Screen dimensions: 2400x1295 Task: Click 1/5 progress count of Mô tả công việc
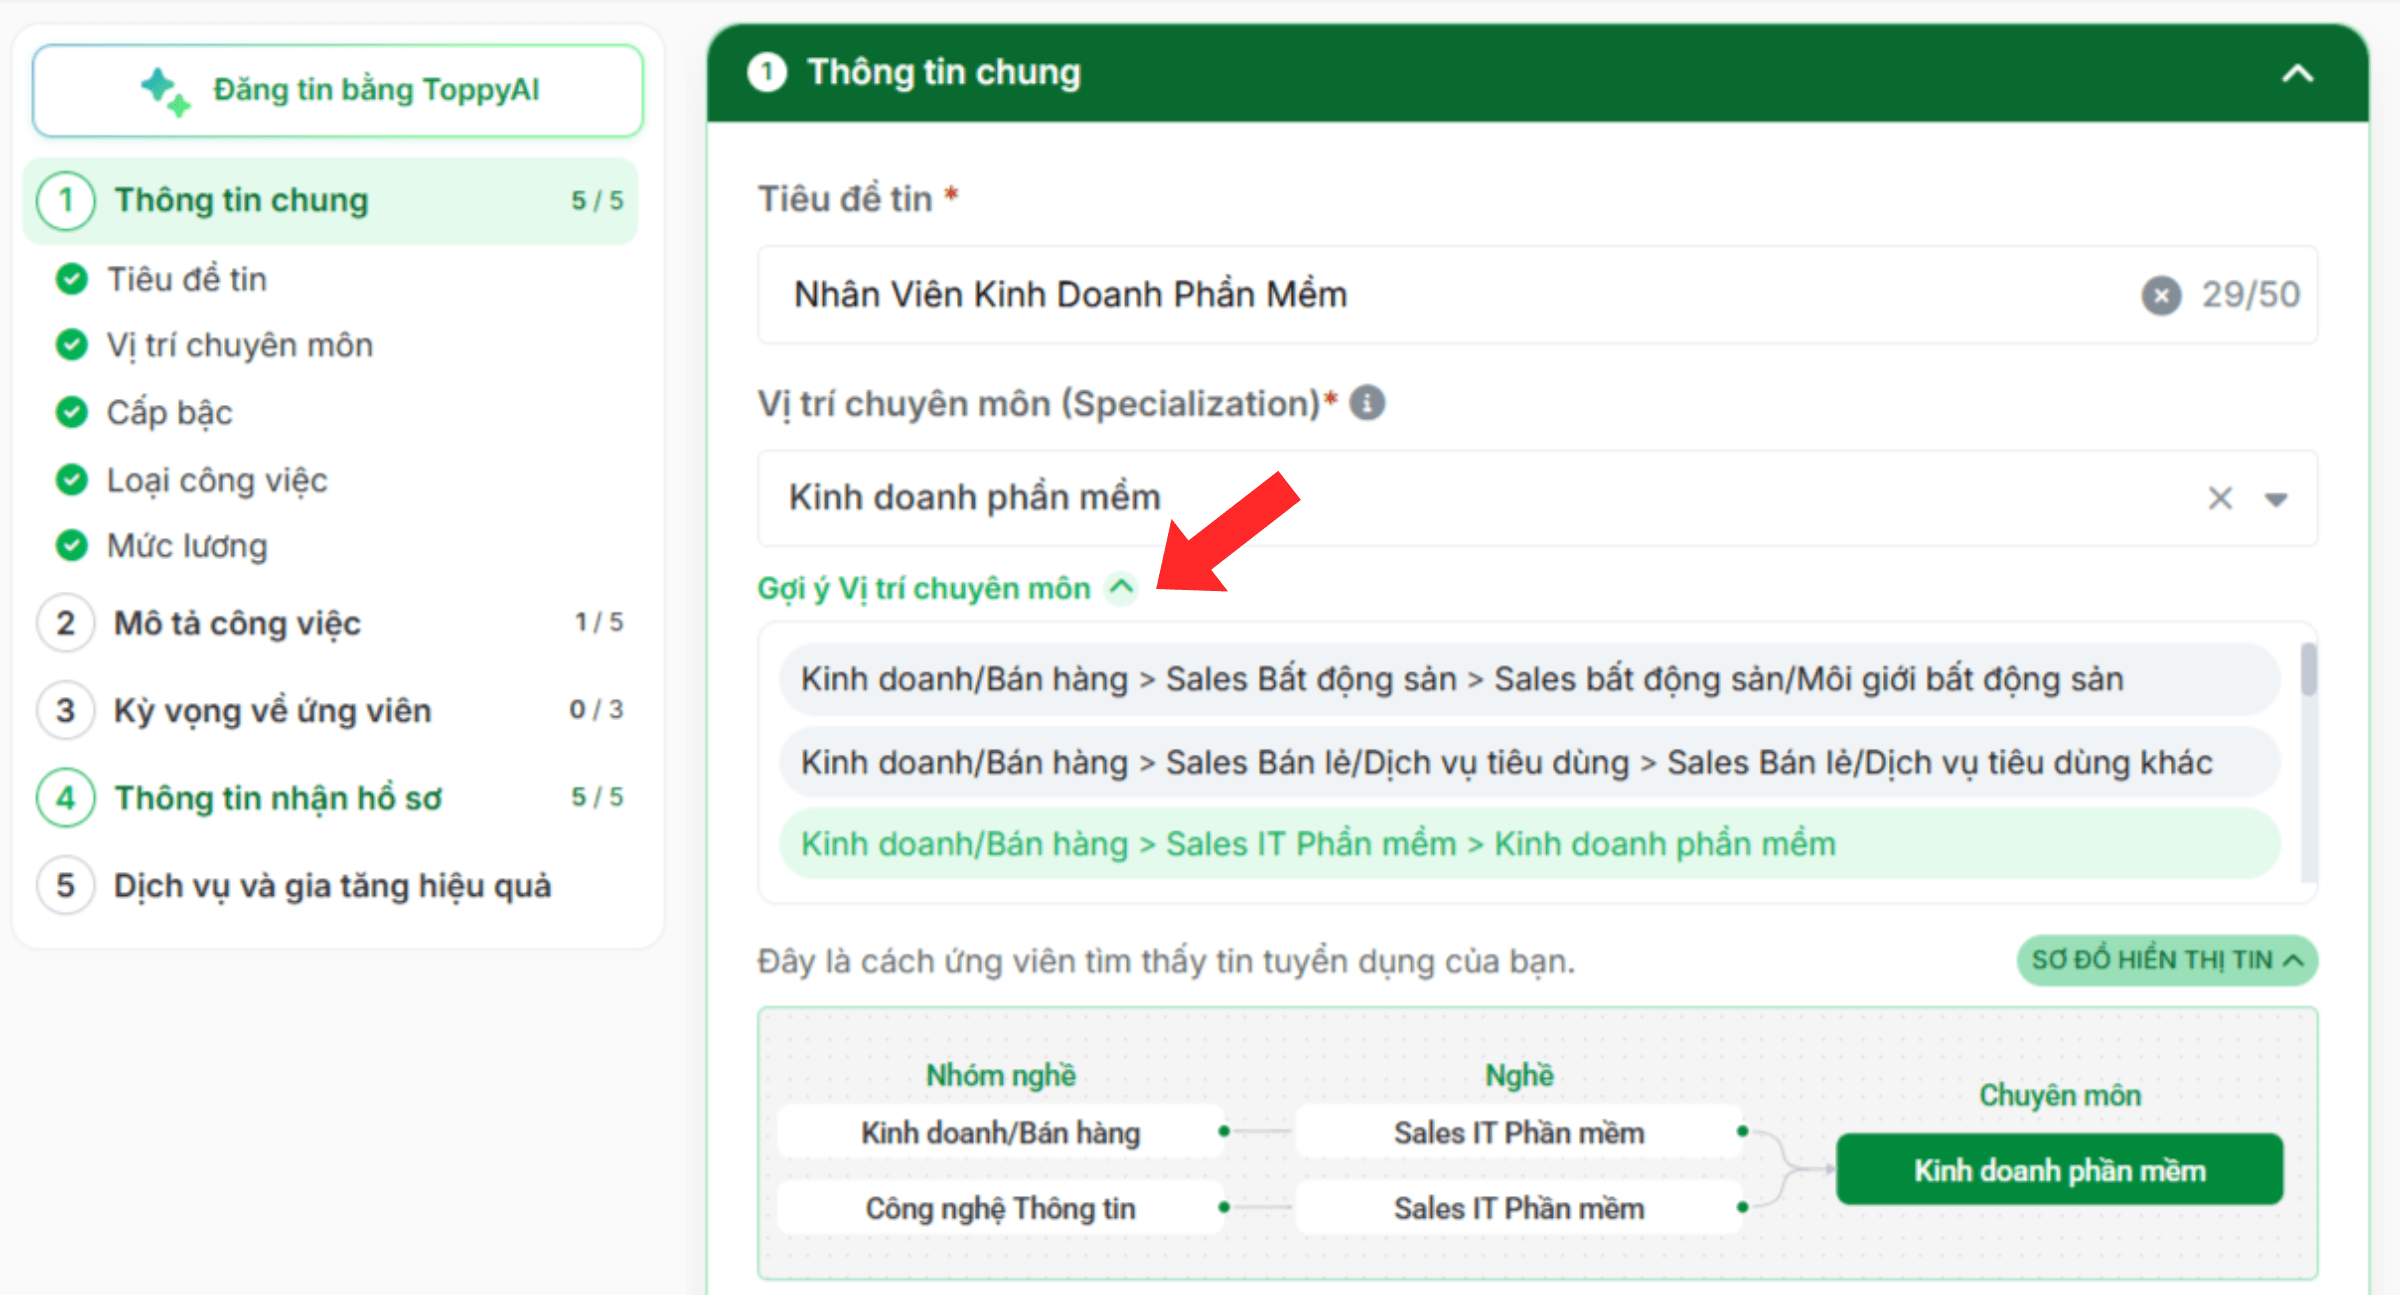(x=598, y=622)
